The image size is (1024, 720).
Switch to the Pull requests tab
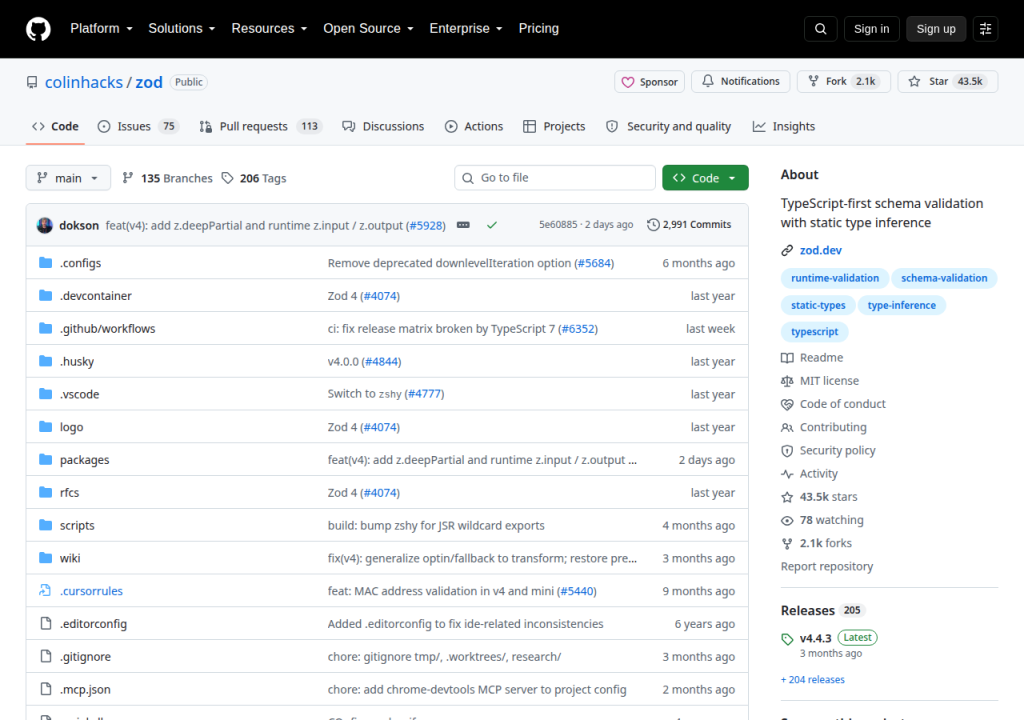(x=261, y=126)
